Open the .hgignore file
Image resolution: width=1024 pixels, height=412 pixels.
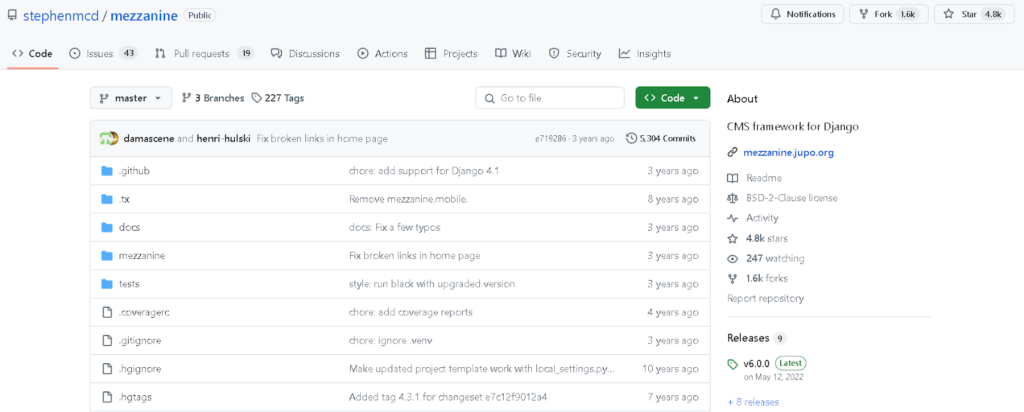pos(140,369)
